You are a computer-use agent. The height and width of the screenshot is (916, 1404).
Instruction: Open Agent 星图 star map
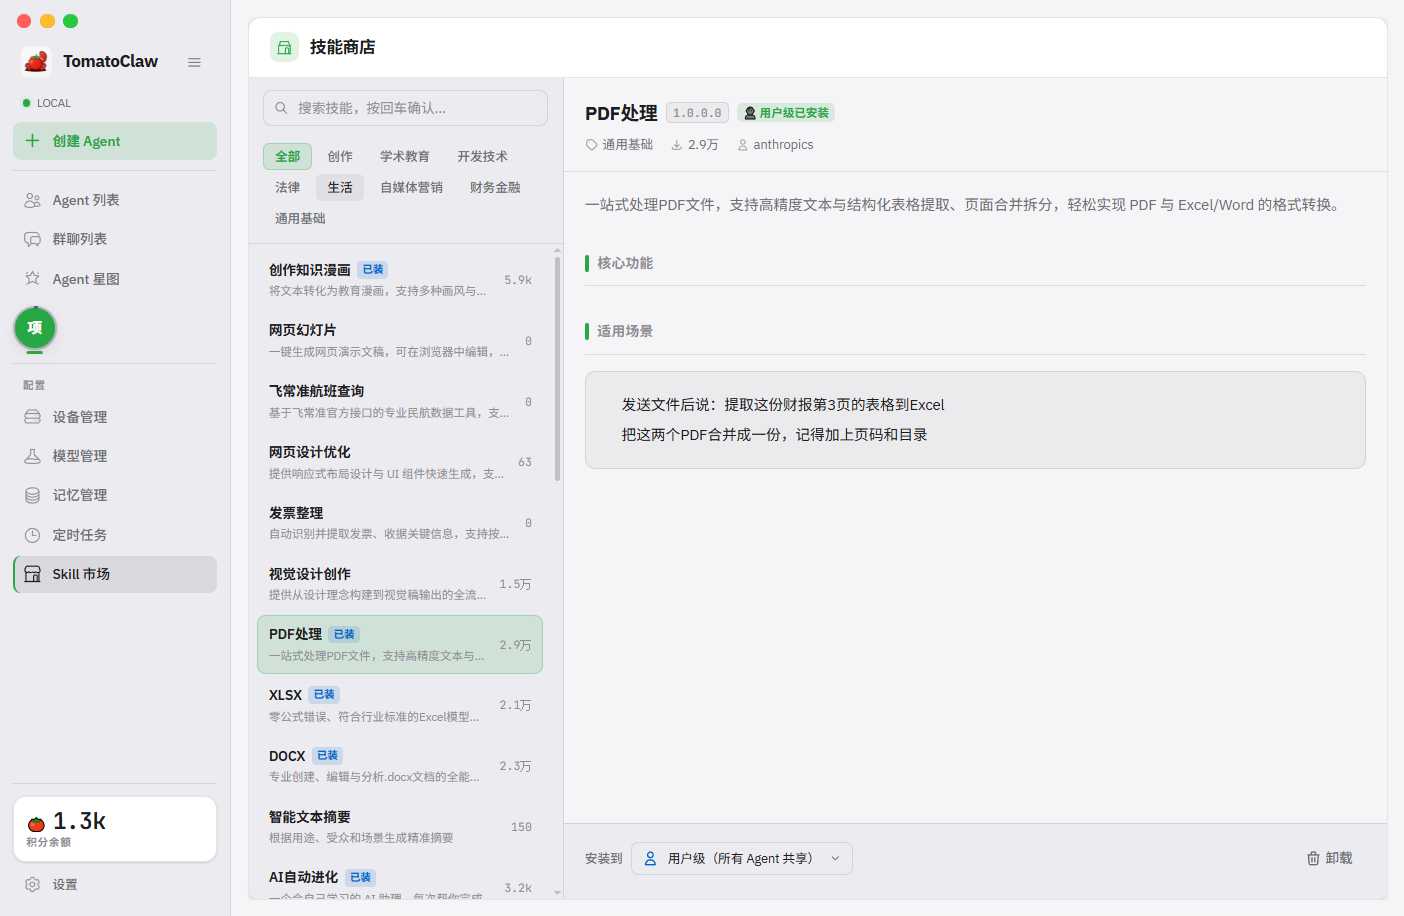pos(86,279)
